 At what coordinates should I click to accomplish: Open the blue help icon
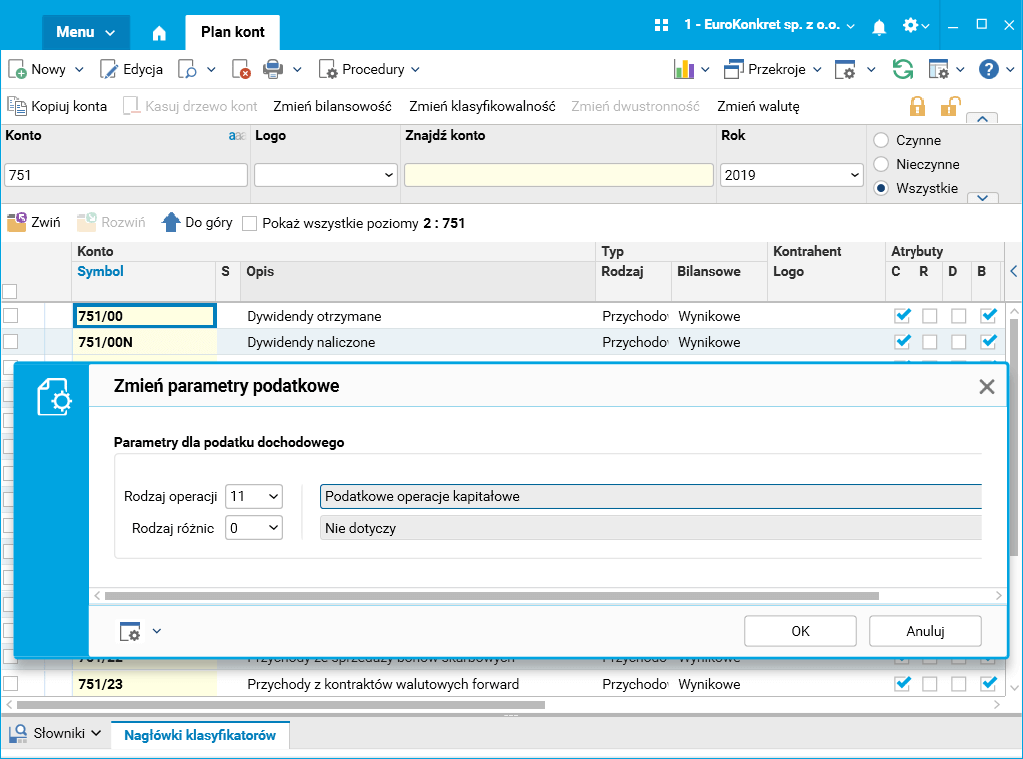pos(988,69)
